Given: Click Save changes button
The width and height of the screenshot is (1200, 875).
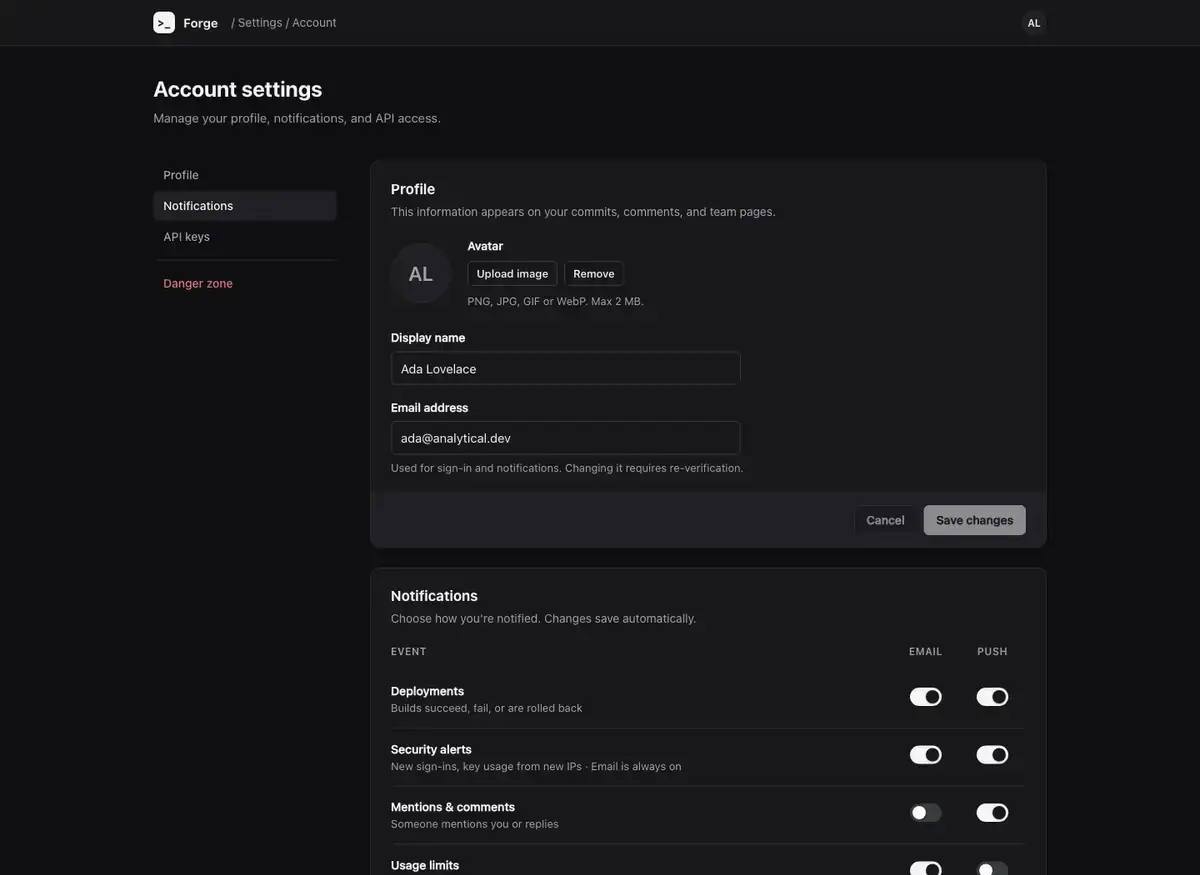Looking at the screenshot, I should [975, 520].
